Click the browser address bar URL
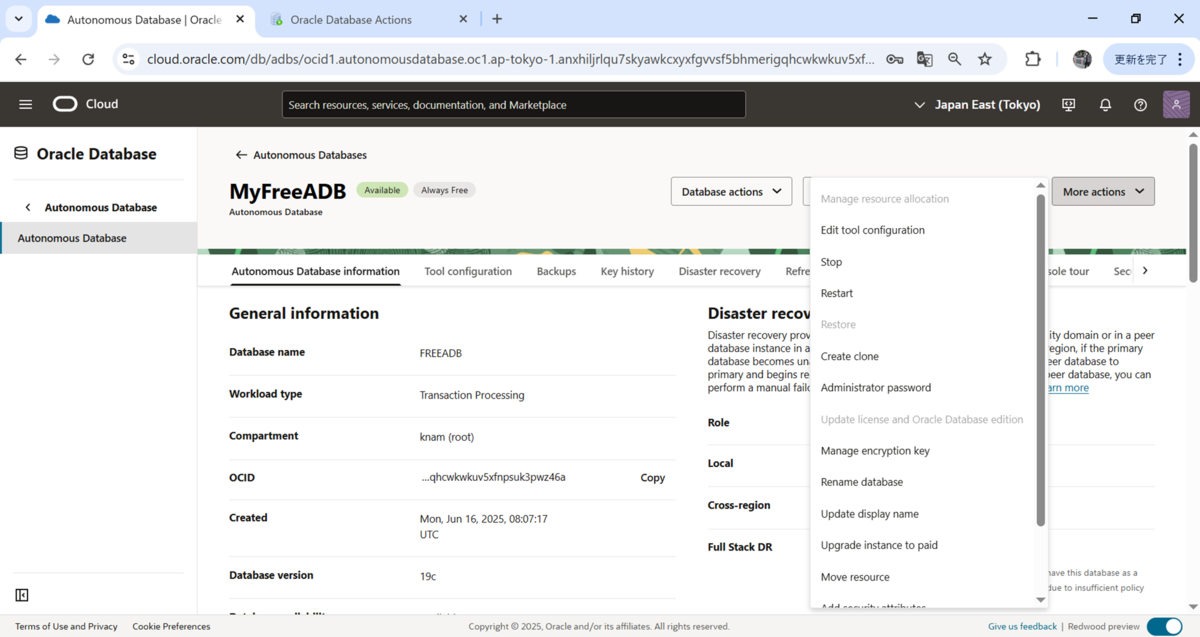 click(510, 59)
